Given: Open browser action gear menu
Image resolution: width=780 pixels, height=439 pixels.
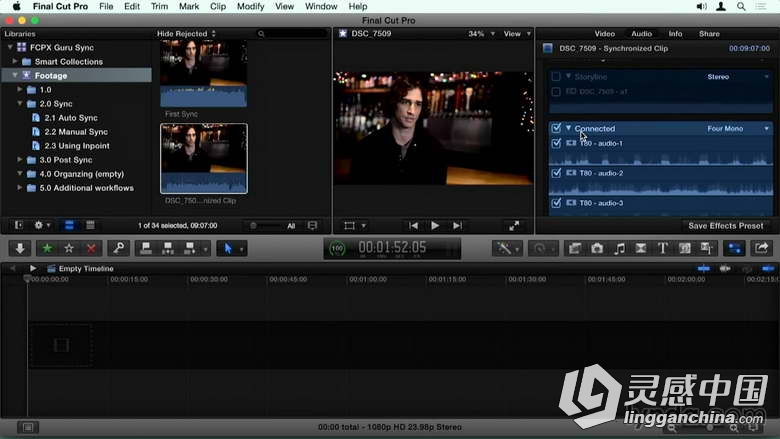Looking at the screenshot, I should click(42, 225).
